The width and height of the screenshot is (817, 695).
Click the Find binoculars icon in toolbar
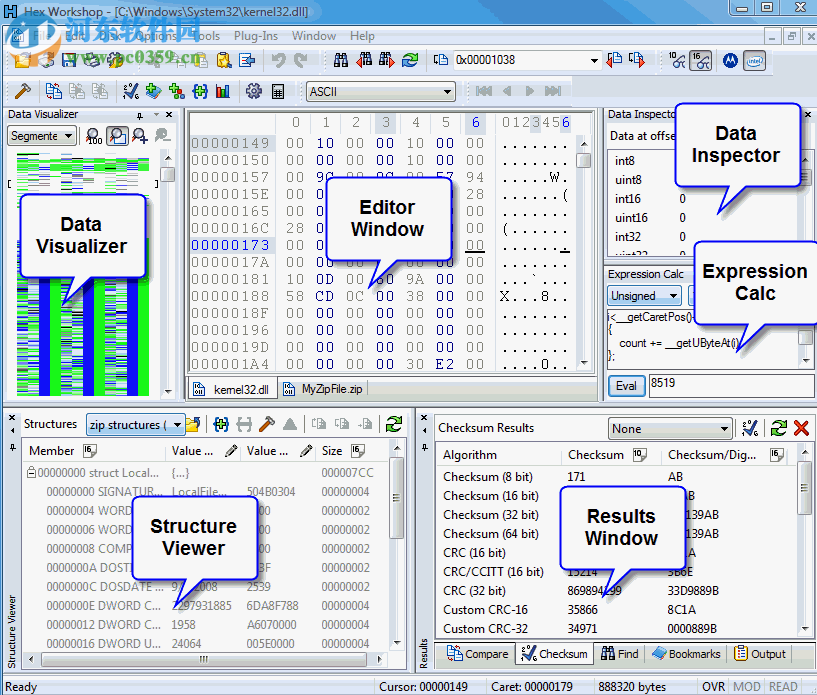pos(341,60)
